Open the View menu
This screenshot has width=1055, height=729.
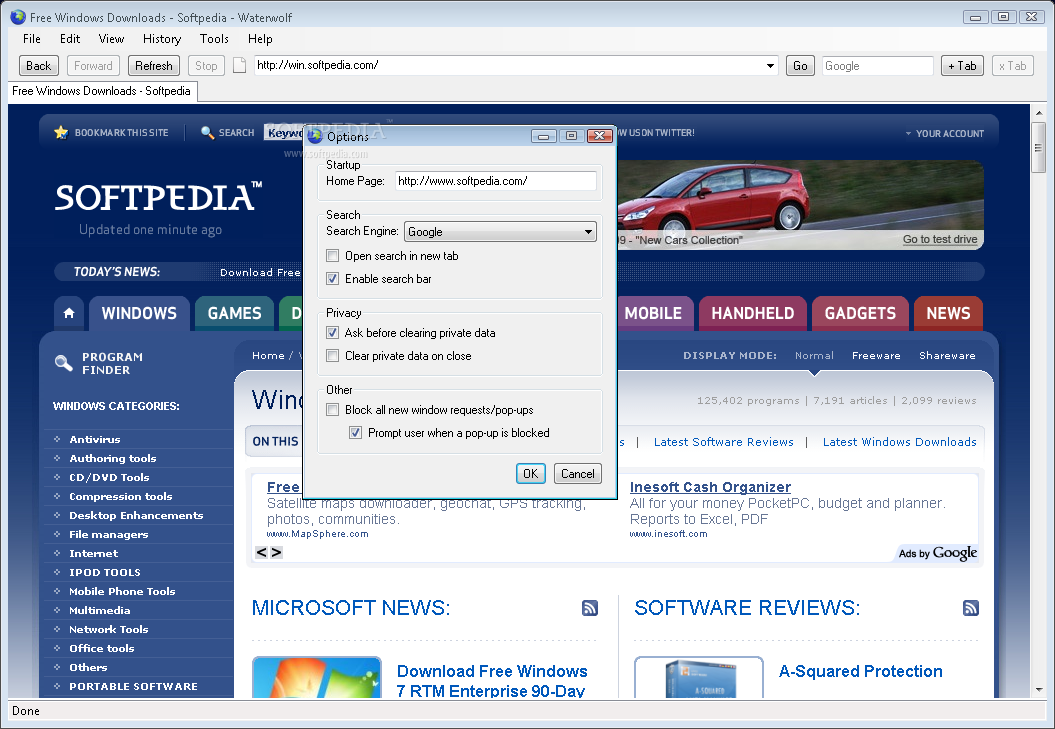(111, 39)
